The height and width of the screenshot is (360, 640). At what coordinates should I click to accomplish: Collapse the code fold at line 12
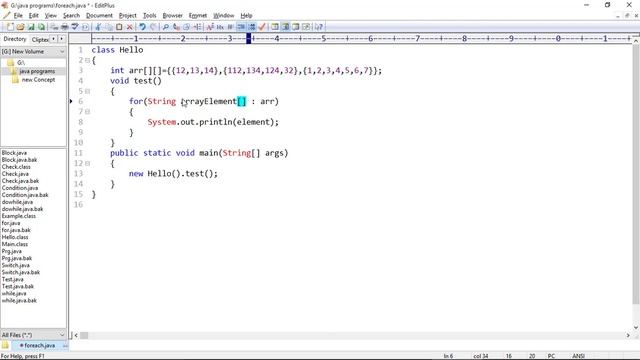click(87, 163)
